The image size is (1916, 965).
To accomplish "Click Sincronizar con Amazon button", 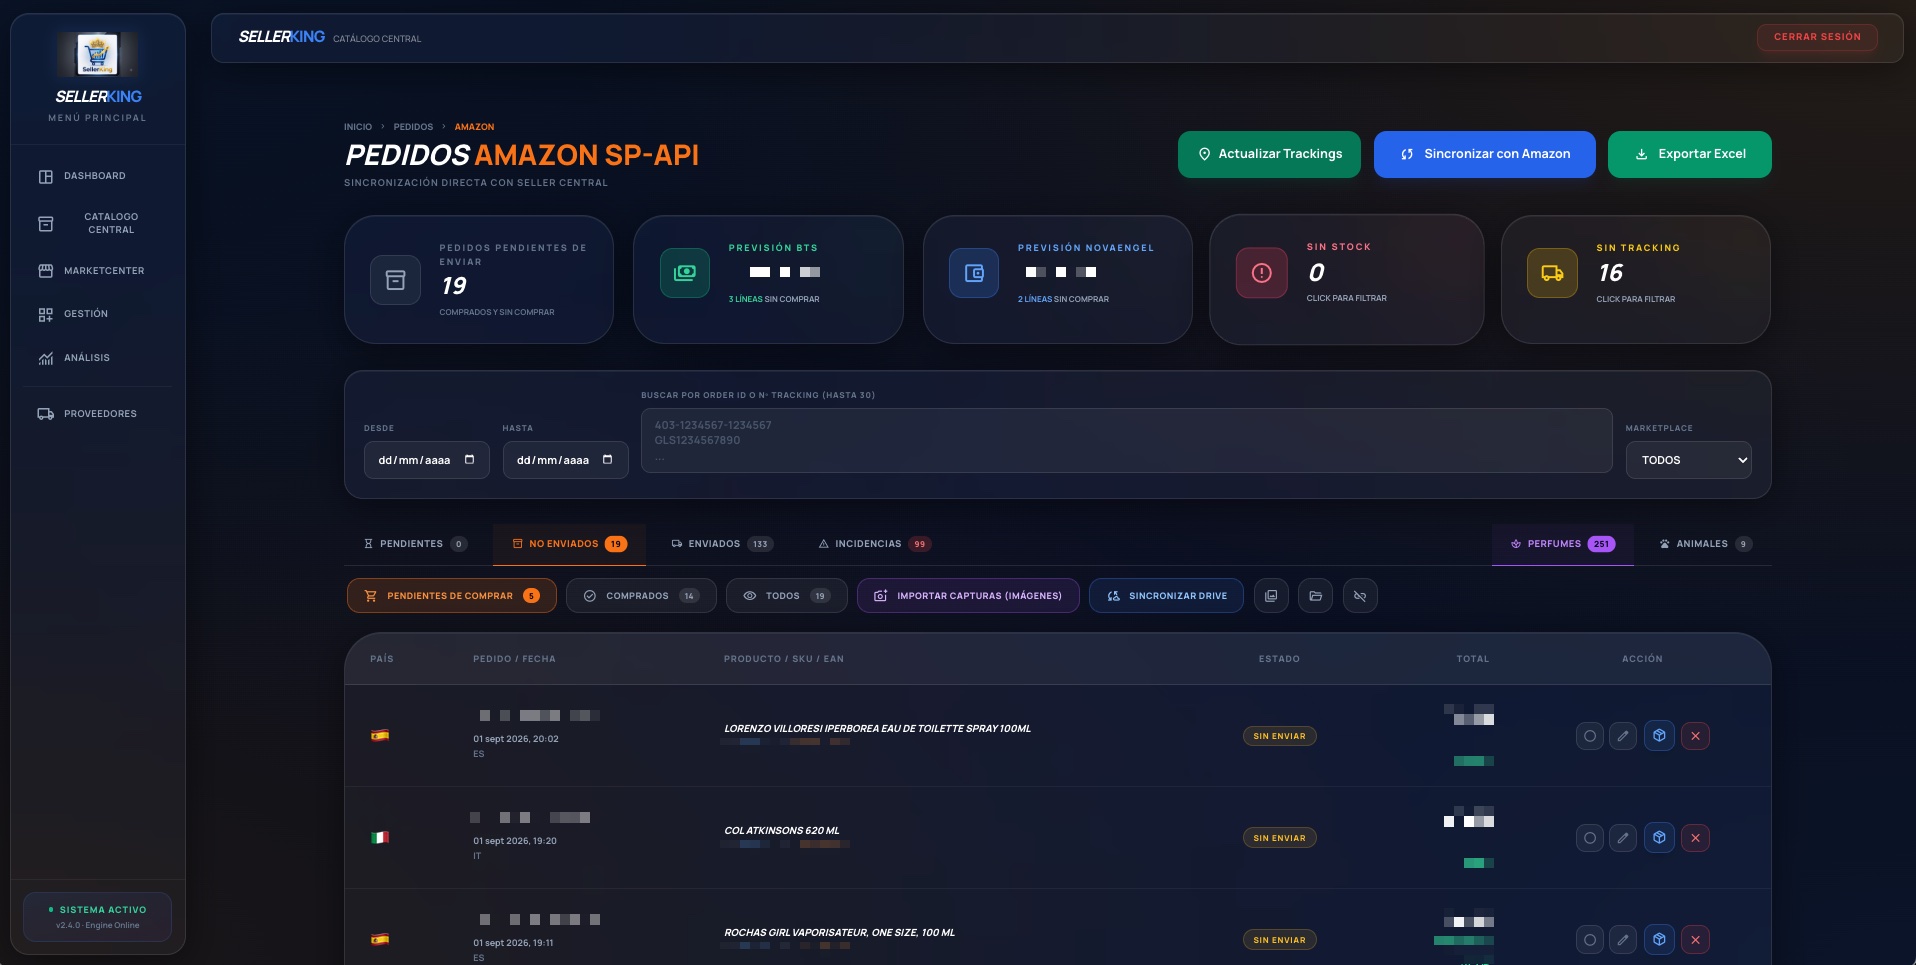I will pos(1484,154).
